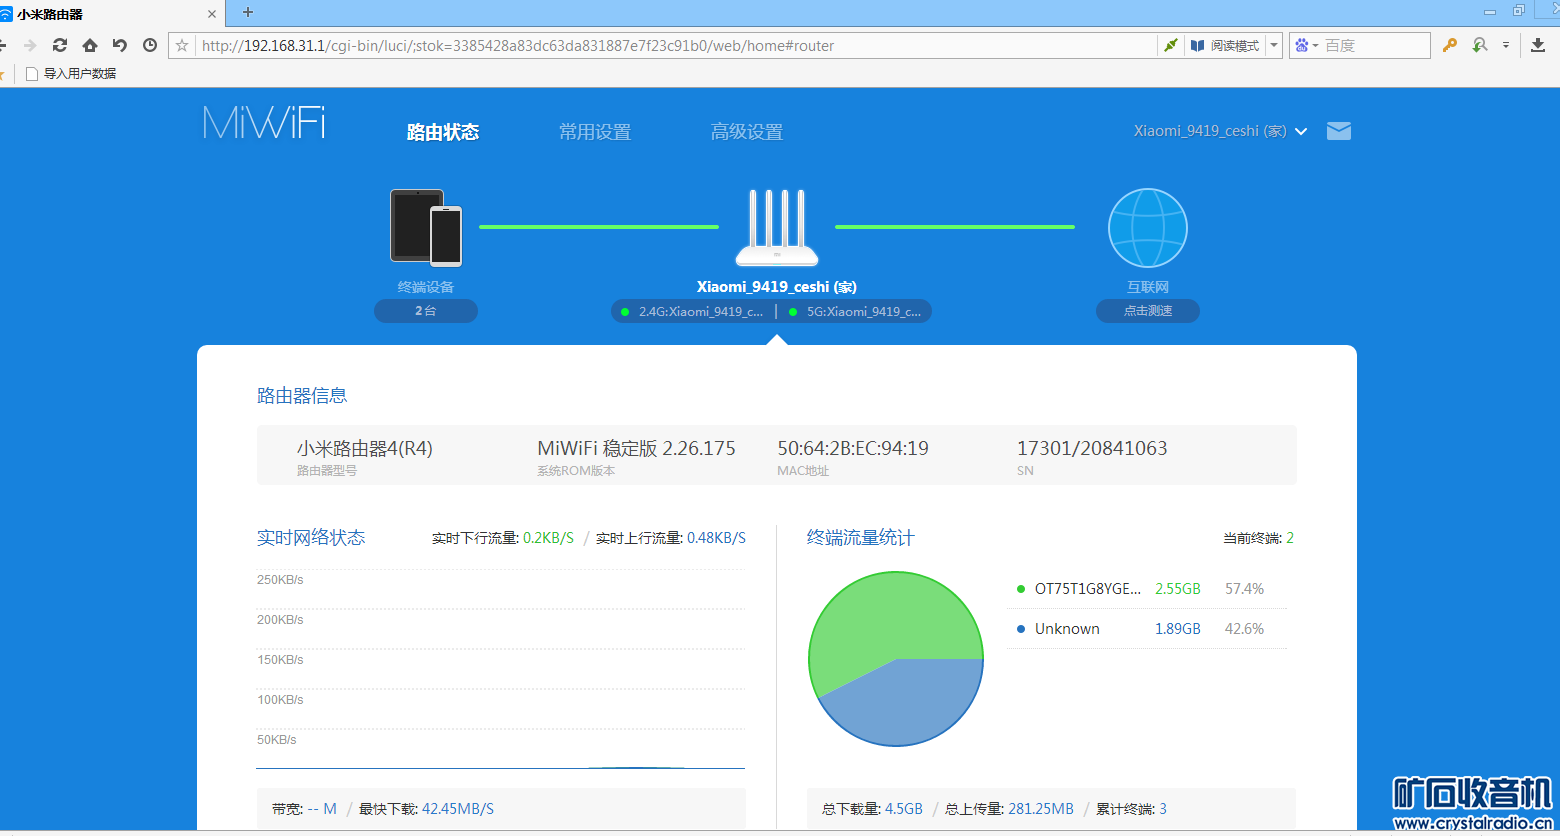Click the 累计终端 3 value
This screenshot has width=1560, height=836.
click(1164, 809)
